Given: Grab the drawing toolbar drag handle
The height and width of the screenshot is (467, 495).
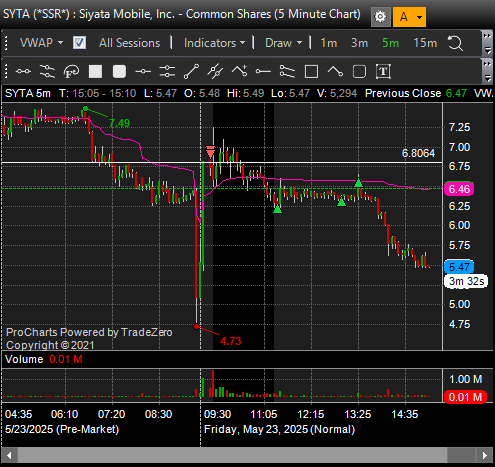Looking at the screenshot, I should pyautogui.click(x=6, y=71).
